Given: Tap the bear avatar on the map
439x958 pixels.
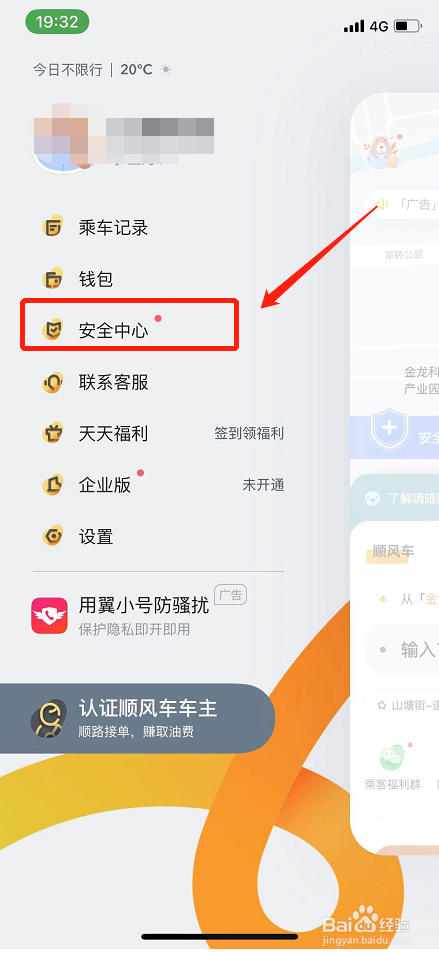Looking at the screenshot, I should click(380, 152).
